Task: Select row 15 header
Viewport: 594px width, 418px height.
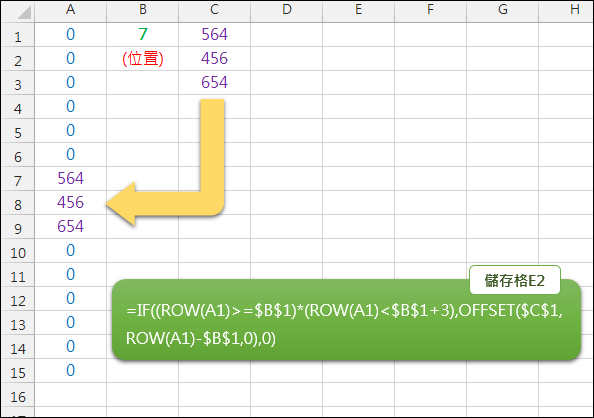Action: (x=18, y=371)
